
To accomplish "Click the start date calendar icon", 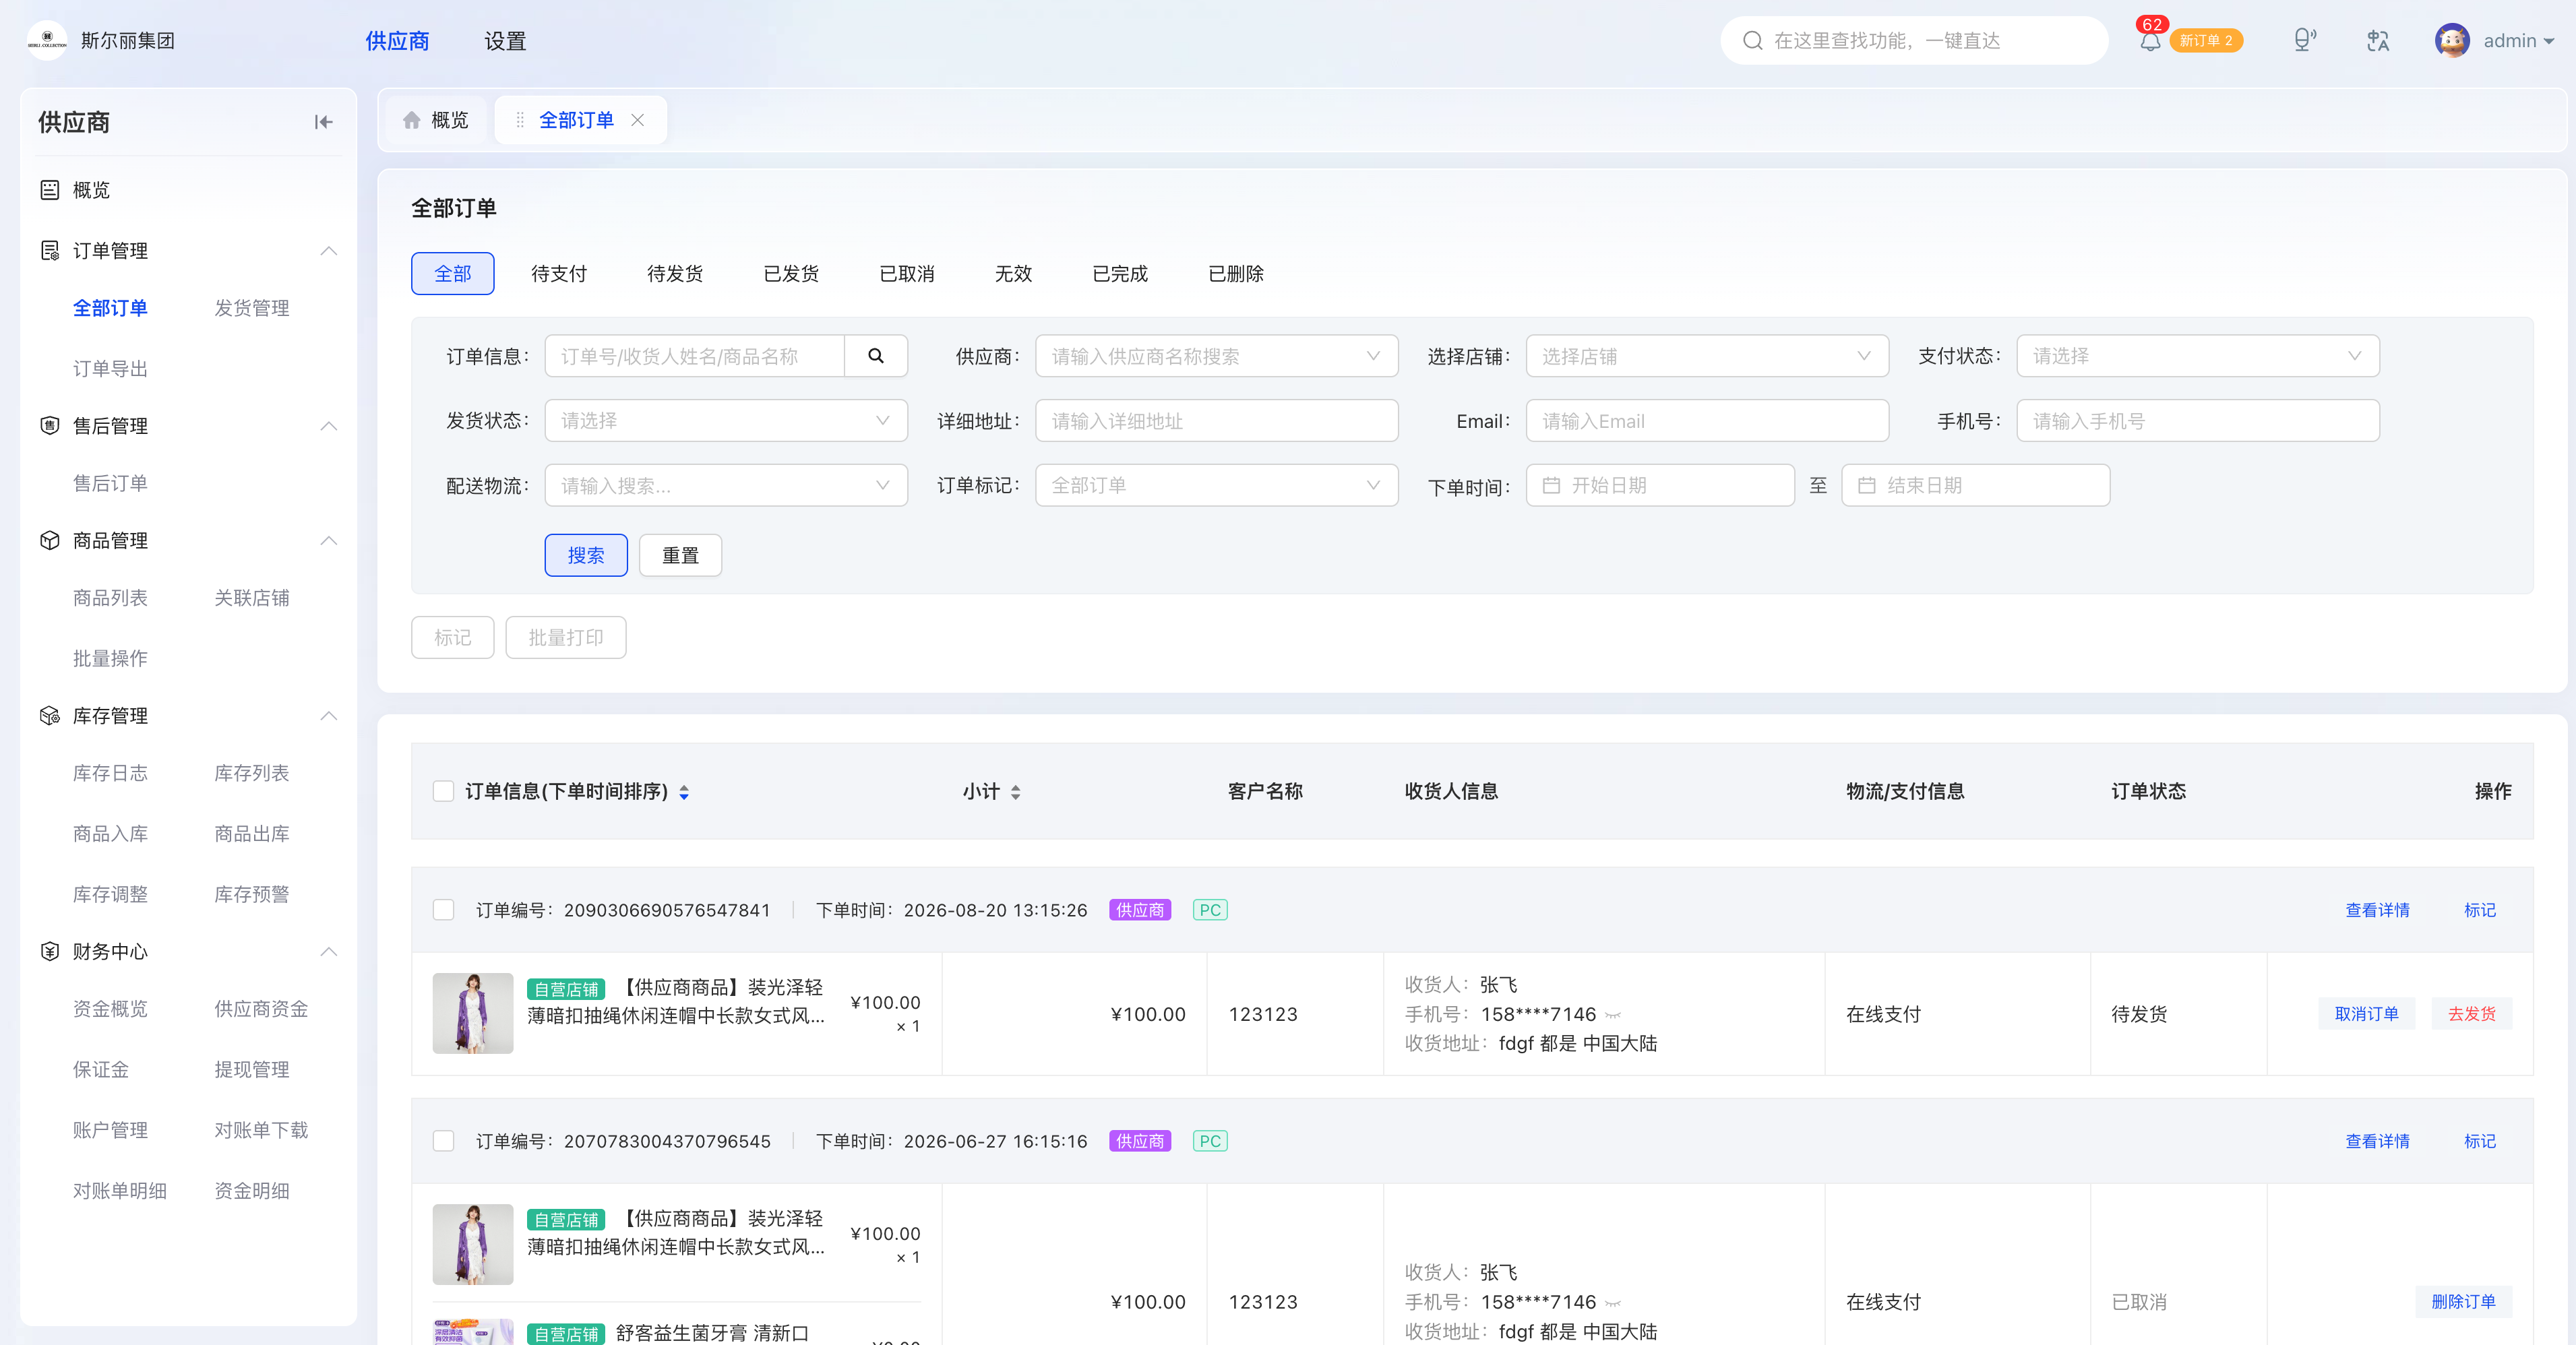I will [1551, 485].
